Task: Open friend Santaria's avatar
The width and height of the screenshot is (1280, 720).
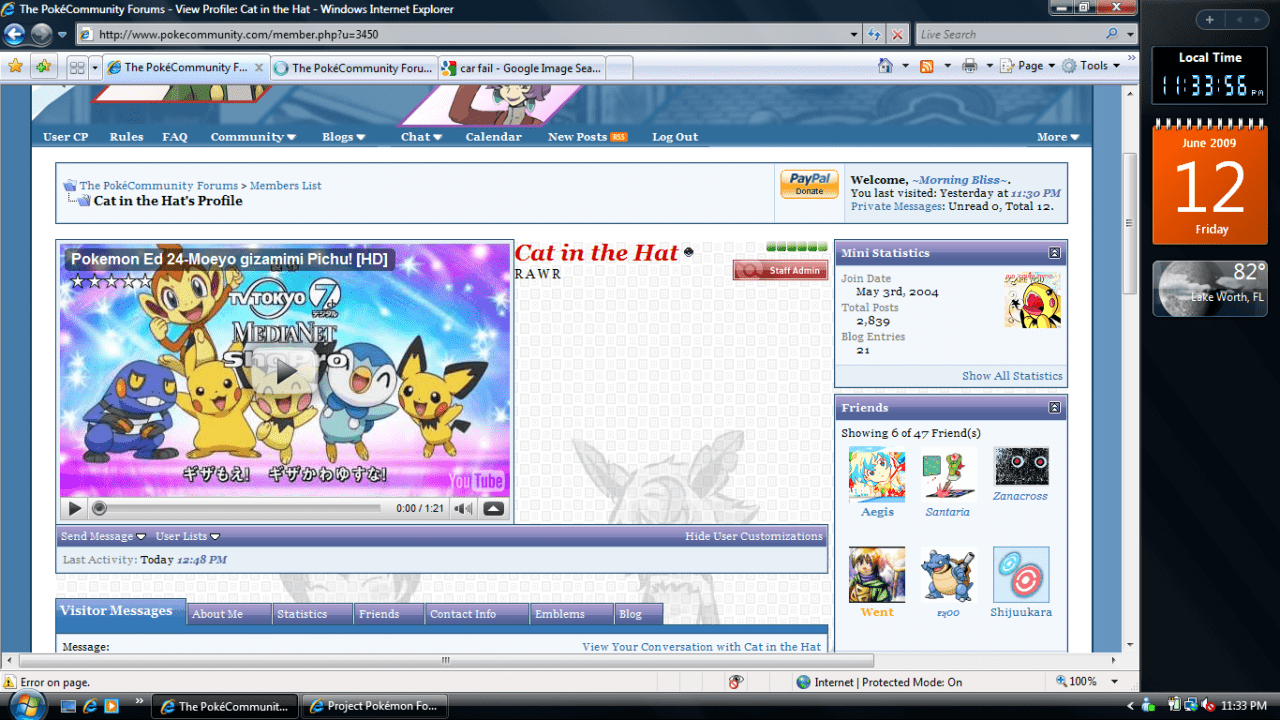Action: pyautogui.click(x=947, y=474)
